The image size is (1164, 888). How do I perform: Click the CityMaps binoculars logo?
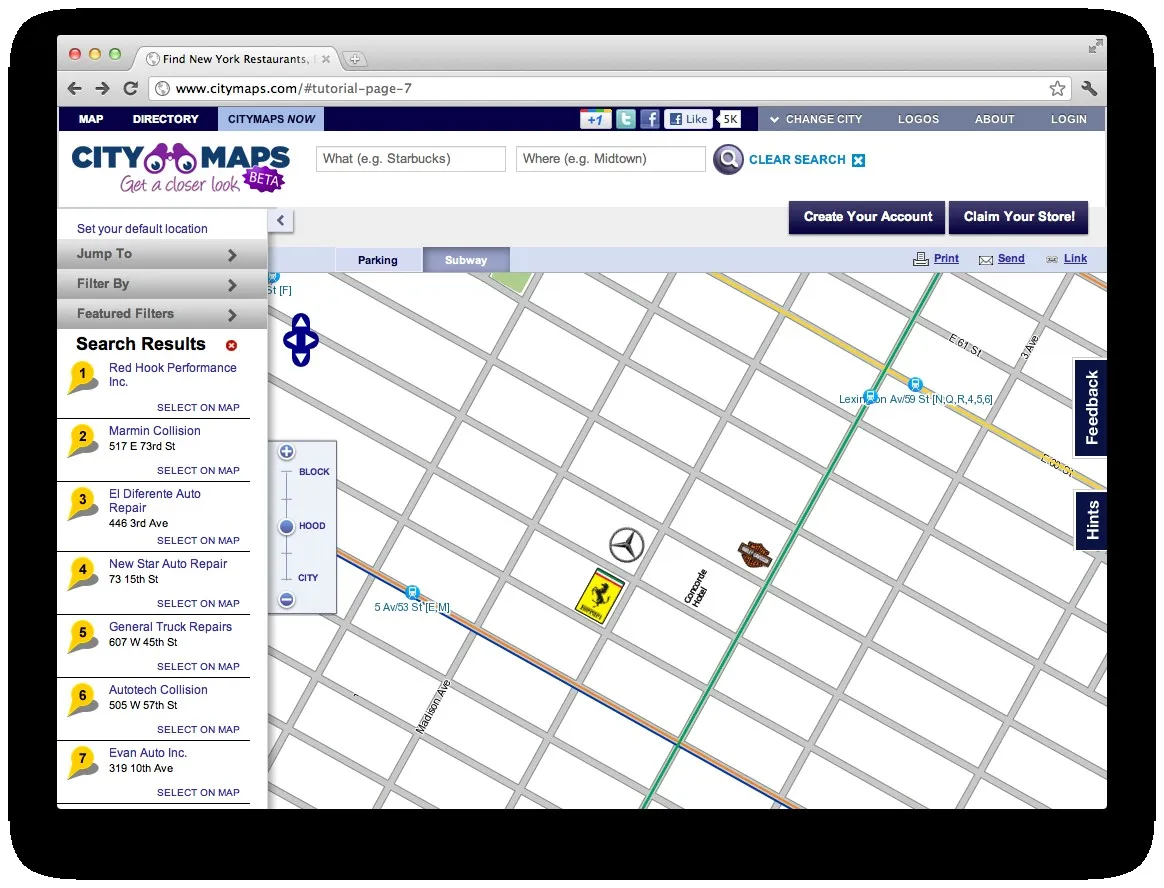click(181, 169)
